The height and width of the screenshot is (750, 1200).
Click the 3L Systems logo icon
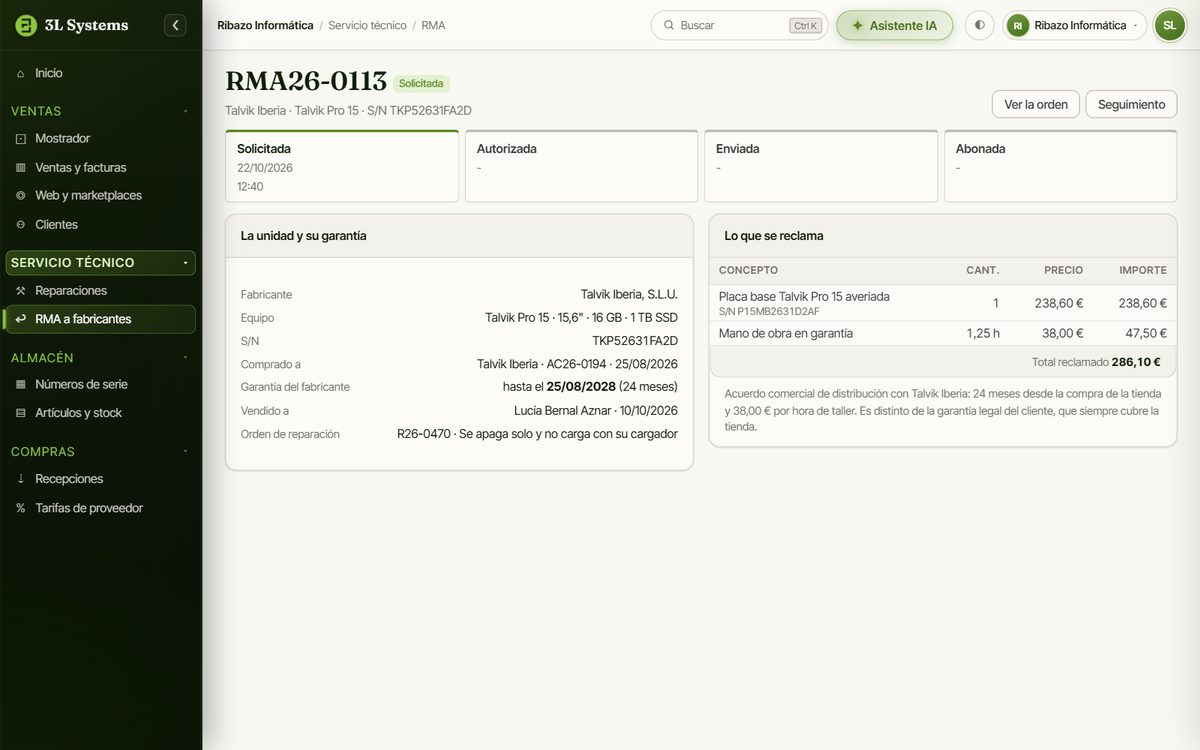pos(26,25)
